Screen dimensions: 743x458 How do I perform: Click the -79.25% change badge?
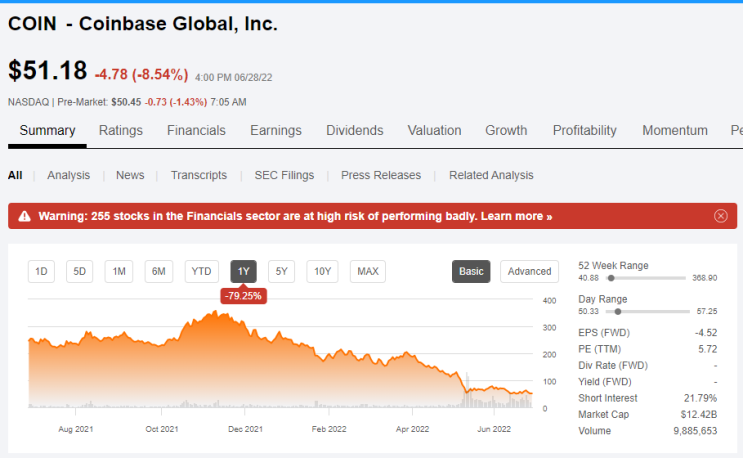[x=244, y=296]
